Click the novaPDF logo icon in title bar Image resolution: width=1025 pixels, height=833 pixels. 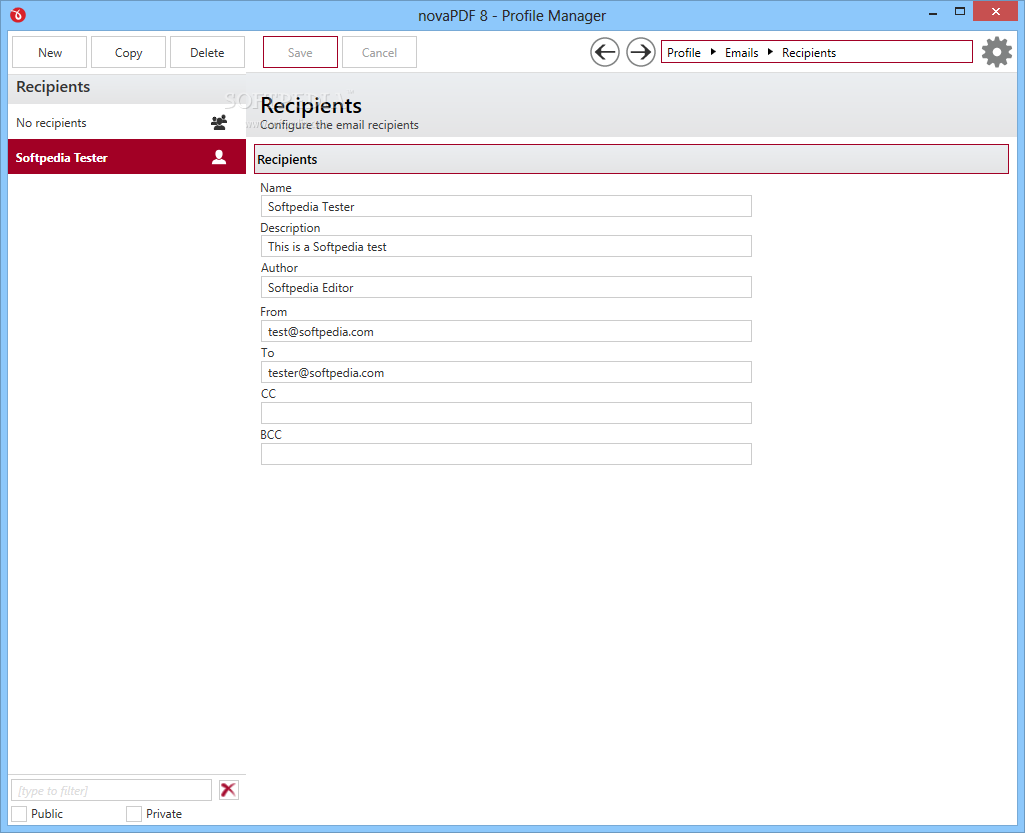coord(18,14)
